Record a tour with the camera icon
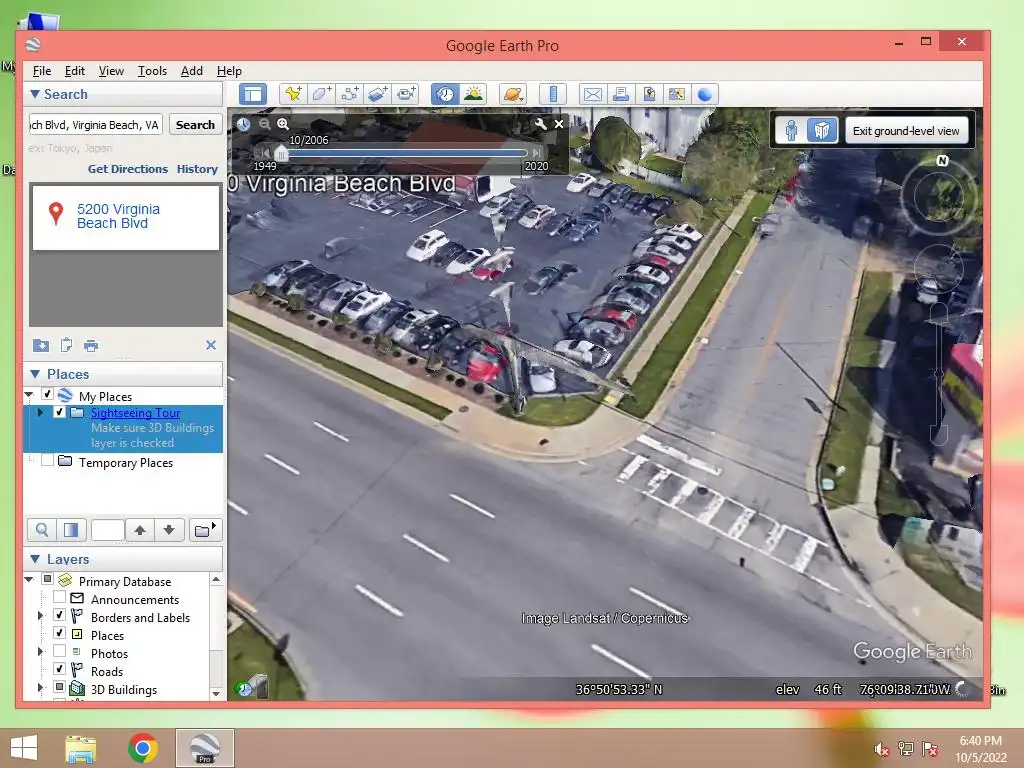The image size is (1024, 768). (x=406, y=94)
